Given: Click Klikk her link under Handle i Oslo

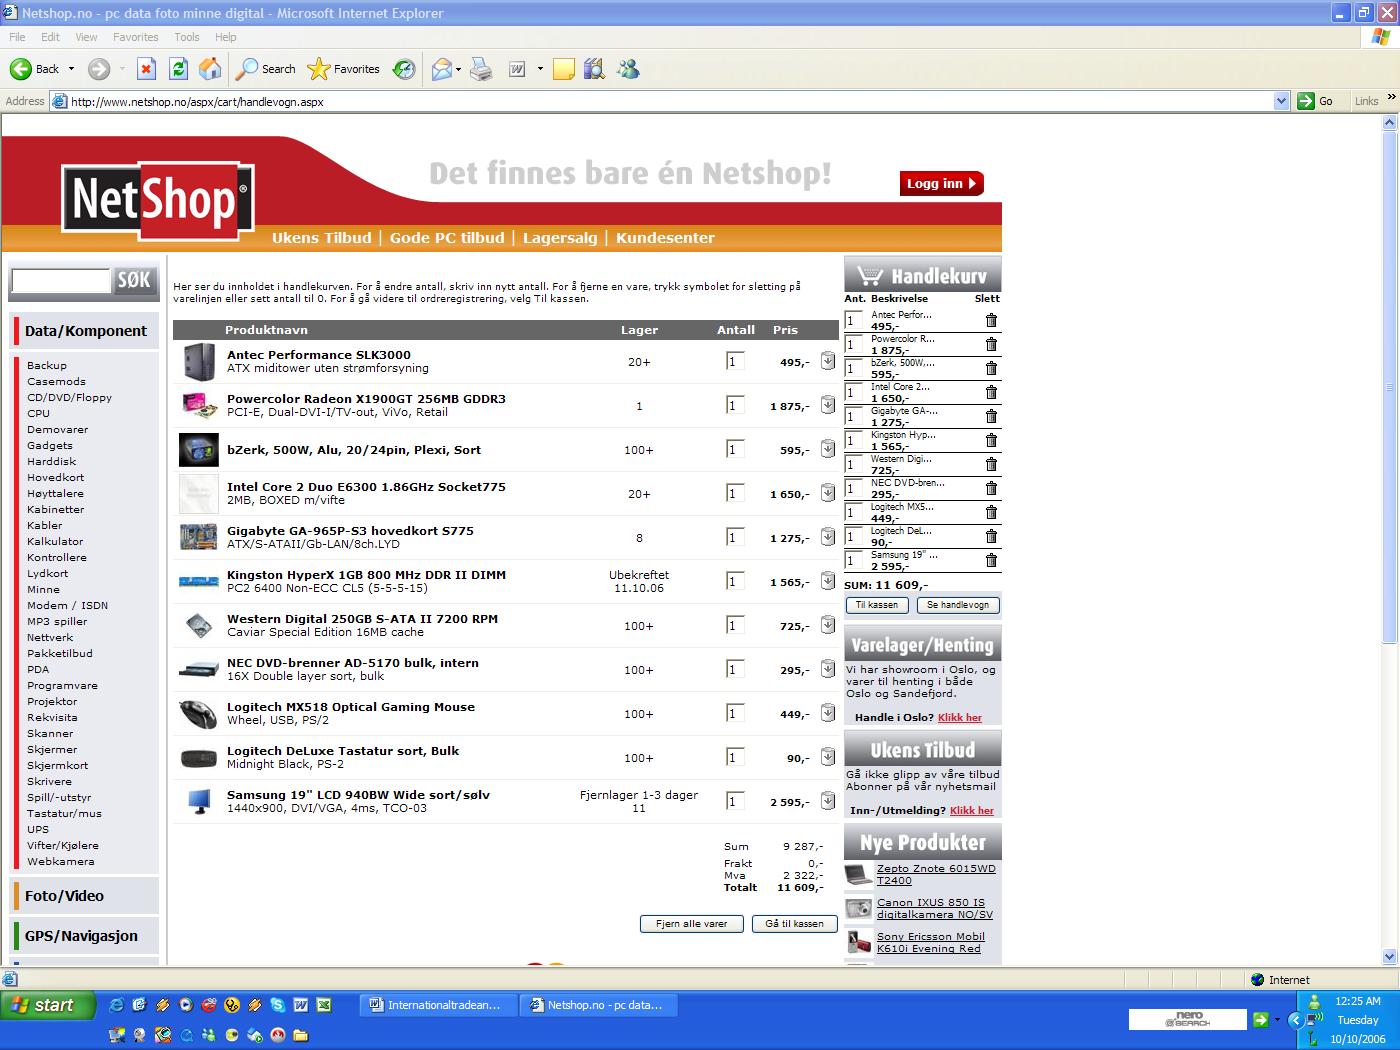Looking at the screenshot, I should tap(960, 718).
